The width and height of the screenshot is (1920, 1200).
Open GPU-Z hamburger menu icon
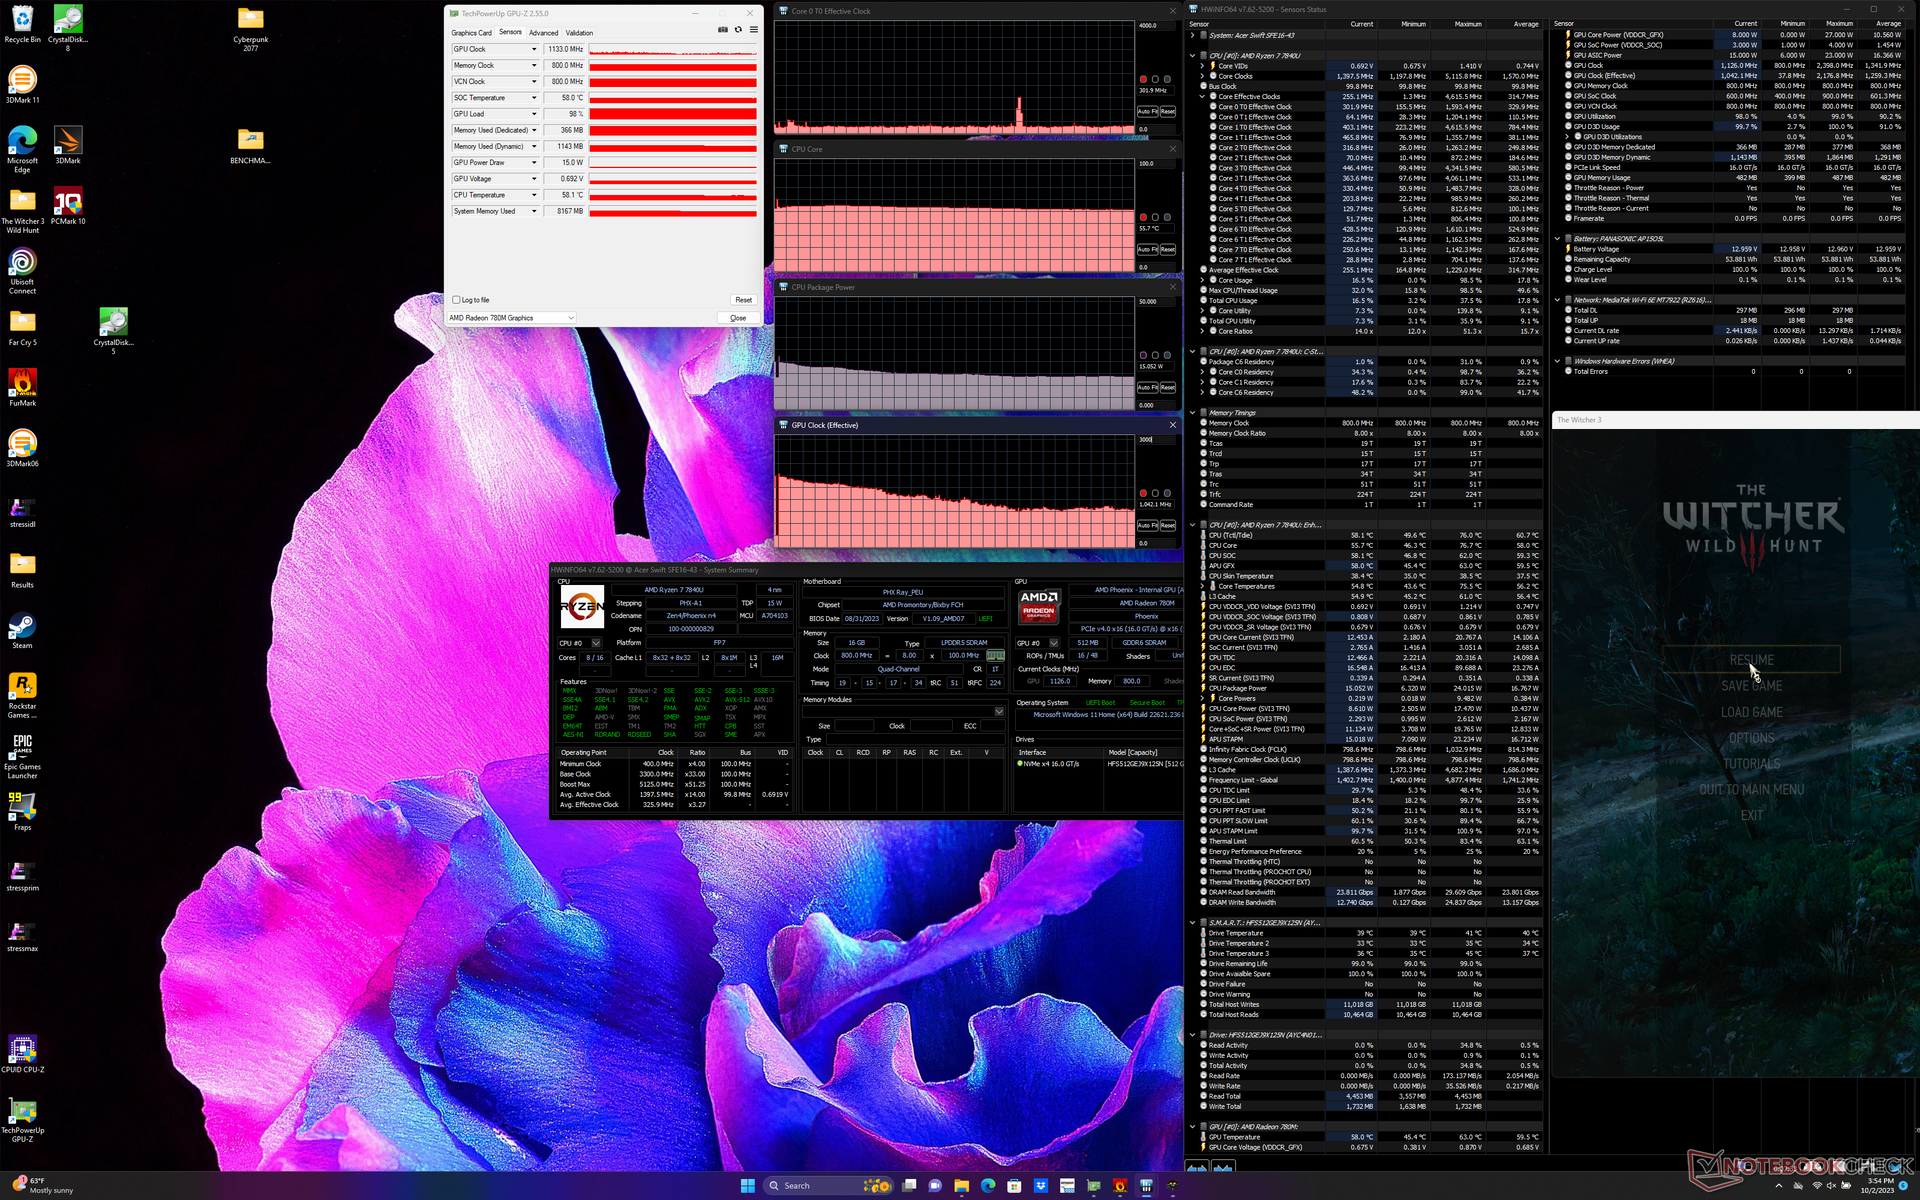click(x=754, y=30)
